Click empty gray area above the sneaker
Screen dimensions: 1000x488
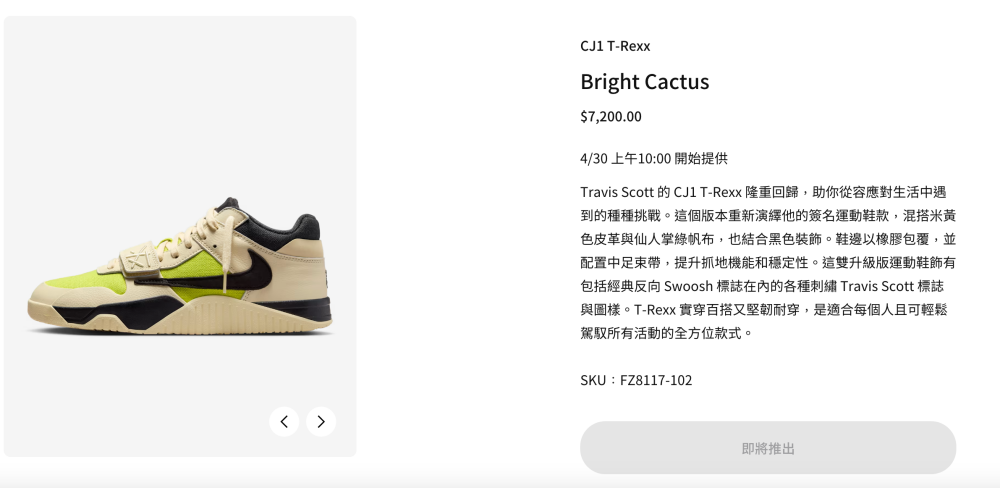point(180,102)
